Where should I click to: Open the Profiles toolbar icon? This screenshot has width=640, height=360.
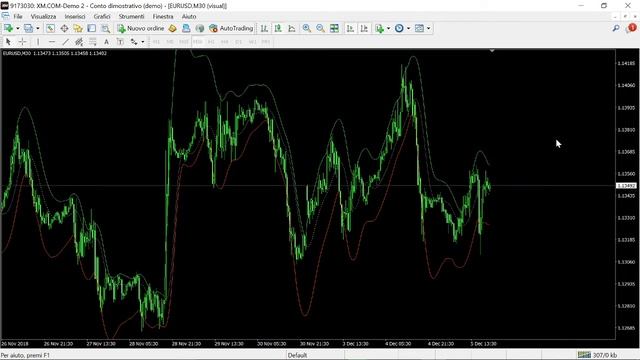click(28, 28)
